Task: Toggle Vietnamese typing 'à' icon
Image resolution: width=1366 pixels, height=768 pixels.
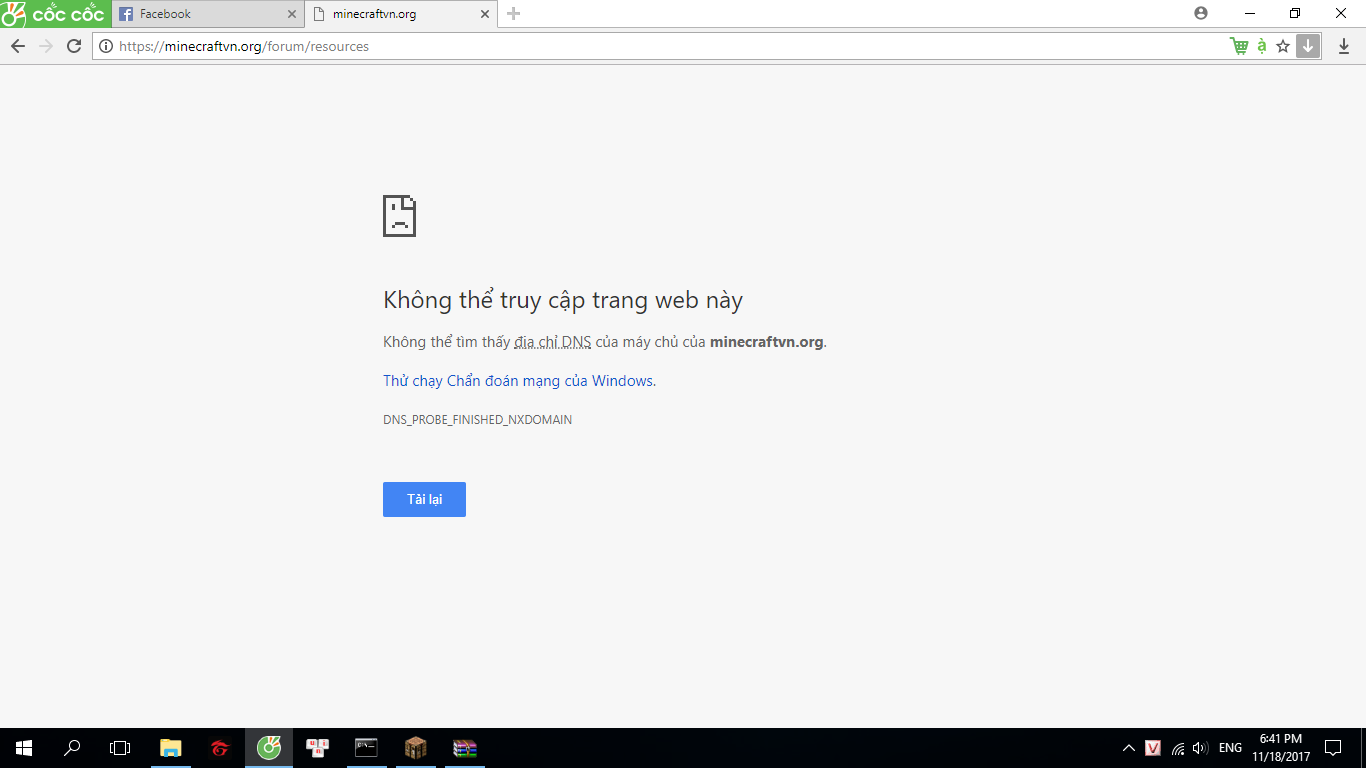Action: (x=1262, y=46)
